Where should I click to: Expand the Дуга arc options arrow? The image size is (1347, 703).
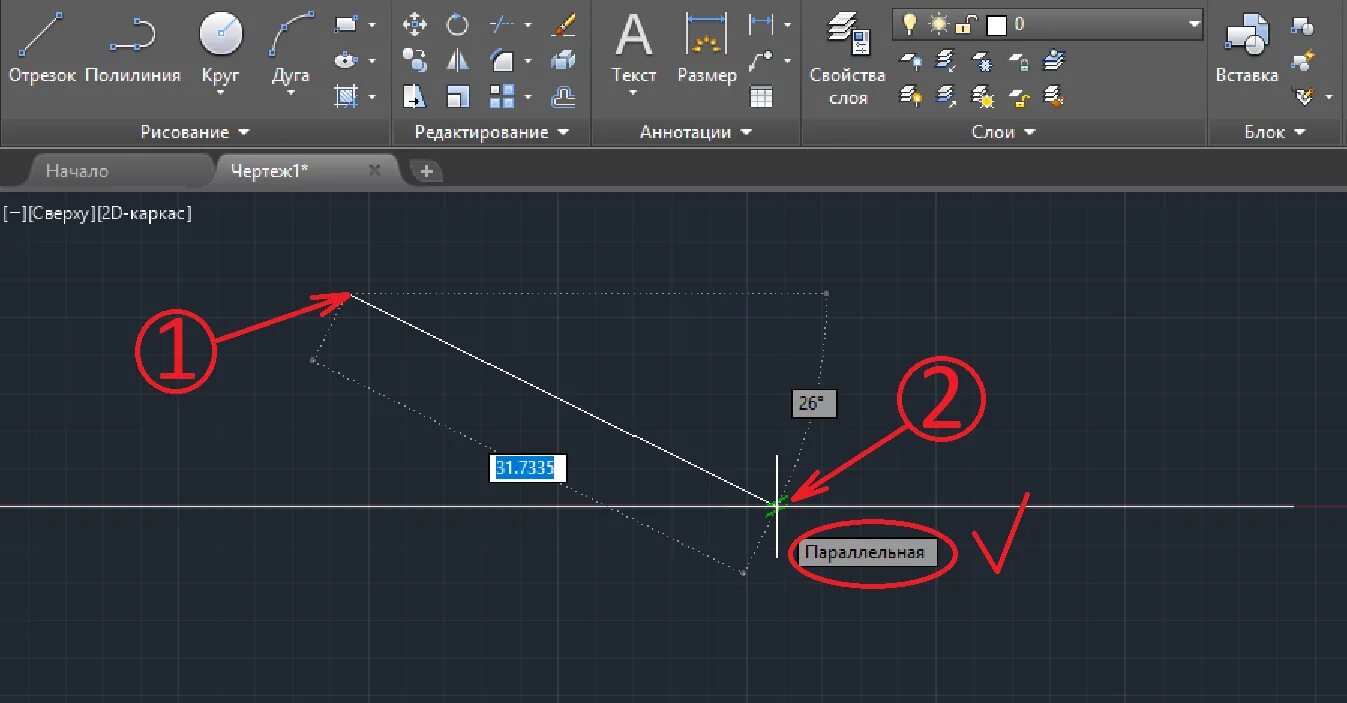[x=290, y=93]
